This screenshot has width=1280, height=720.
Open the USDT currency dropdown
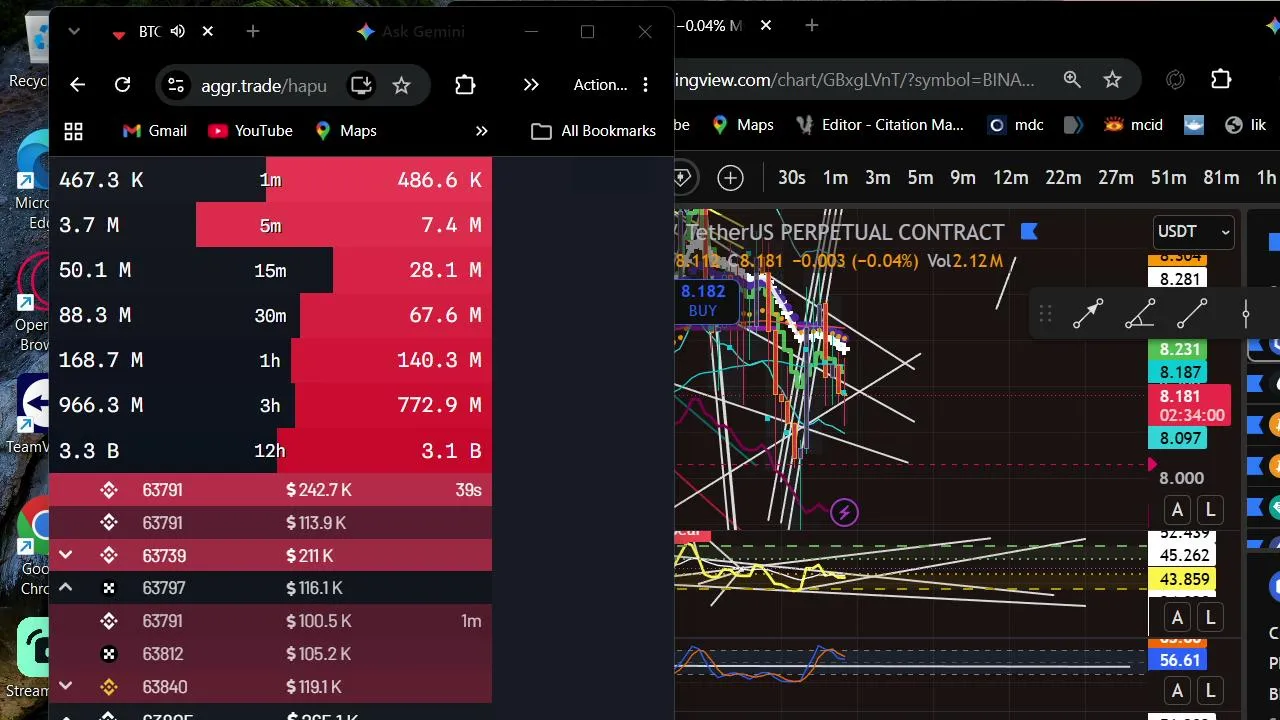(1192, 232)
